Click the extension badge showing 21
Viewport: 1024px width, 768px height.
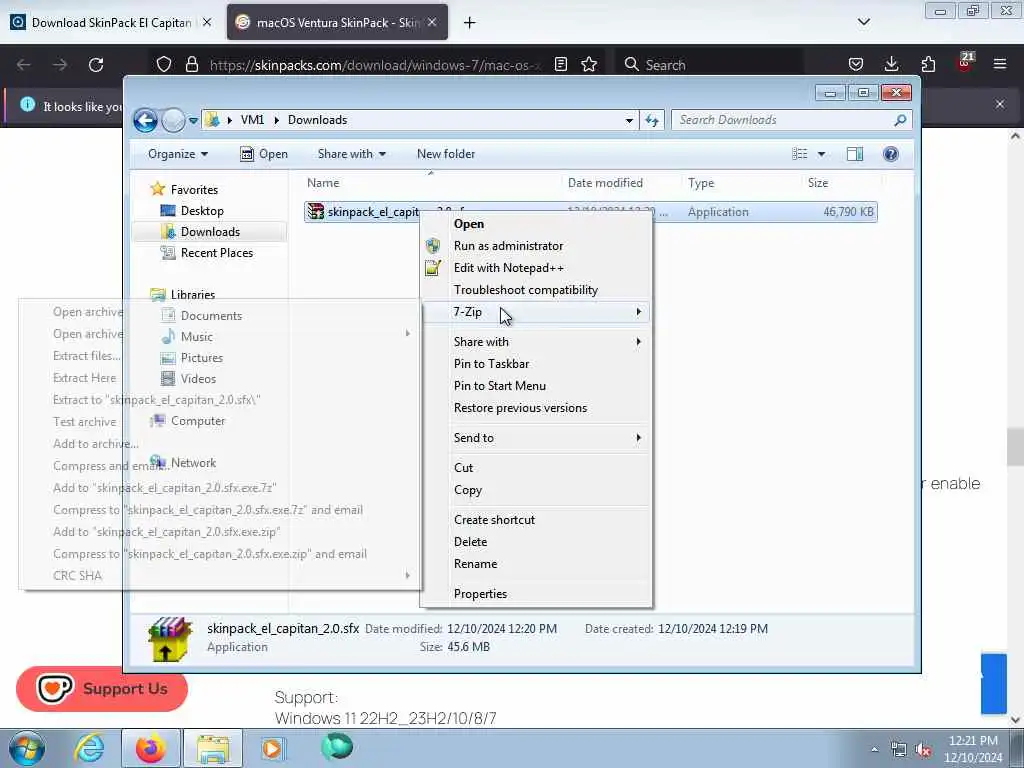[965, 61]
